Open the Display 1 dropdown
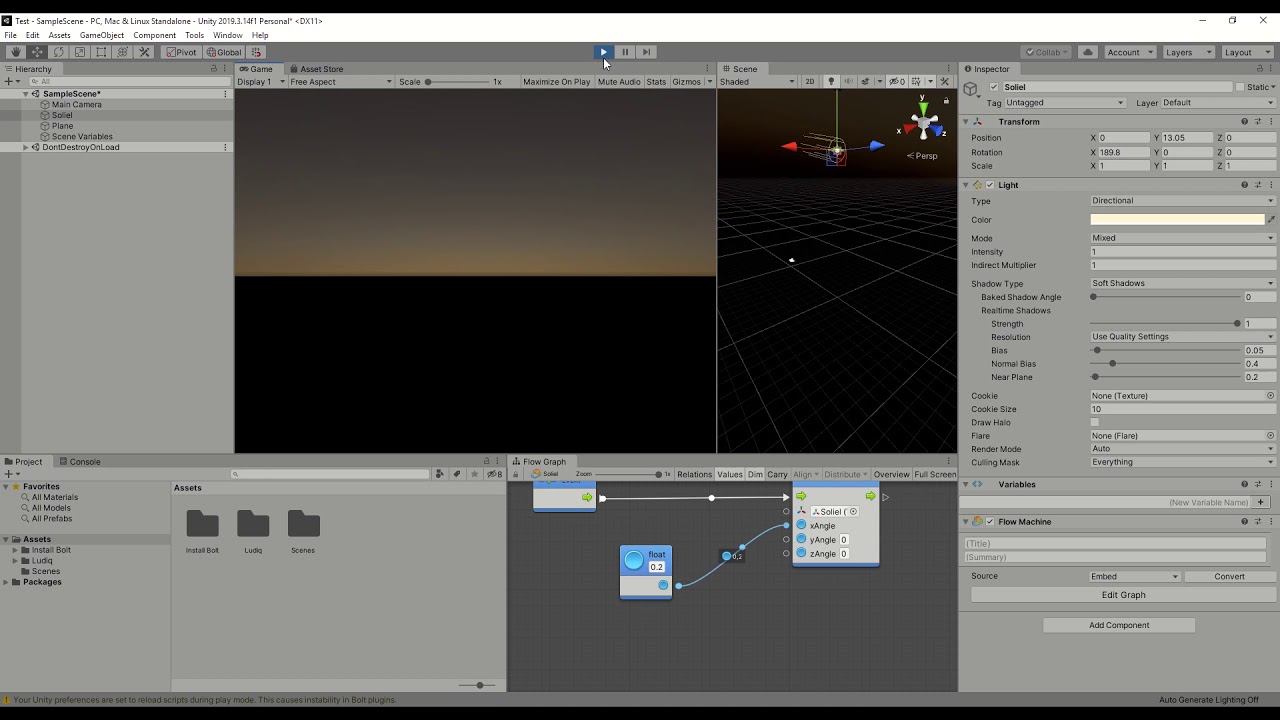The image size is (1280, 720). [x=261, y=82]
